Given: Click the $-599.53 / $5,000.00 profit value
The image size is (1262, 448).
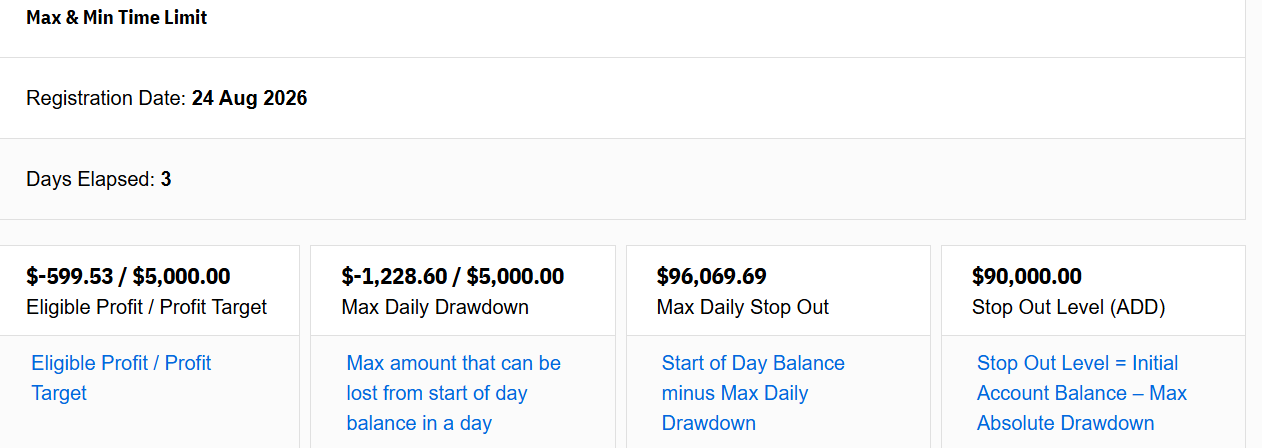Looking at the screenshot, I should [x=128, y=276].
